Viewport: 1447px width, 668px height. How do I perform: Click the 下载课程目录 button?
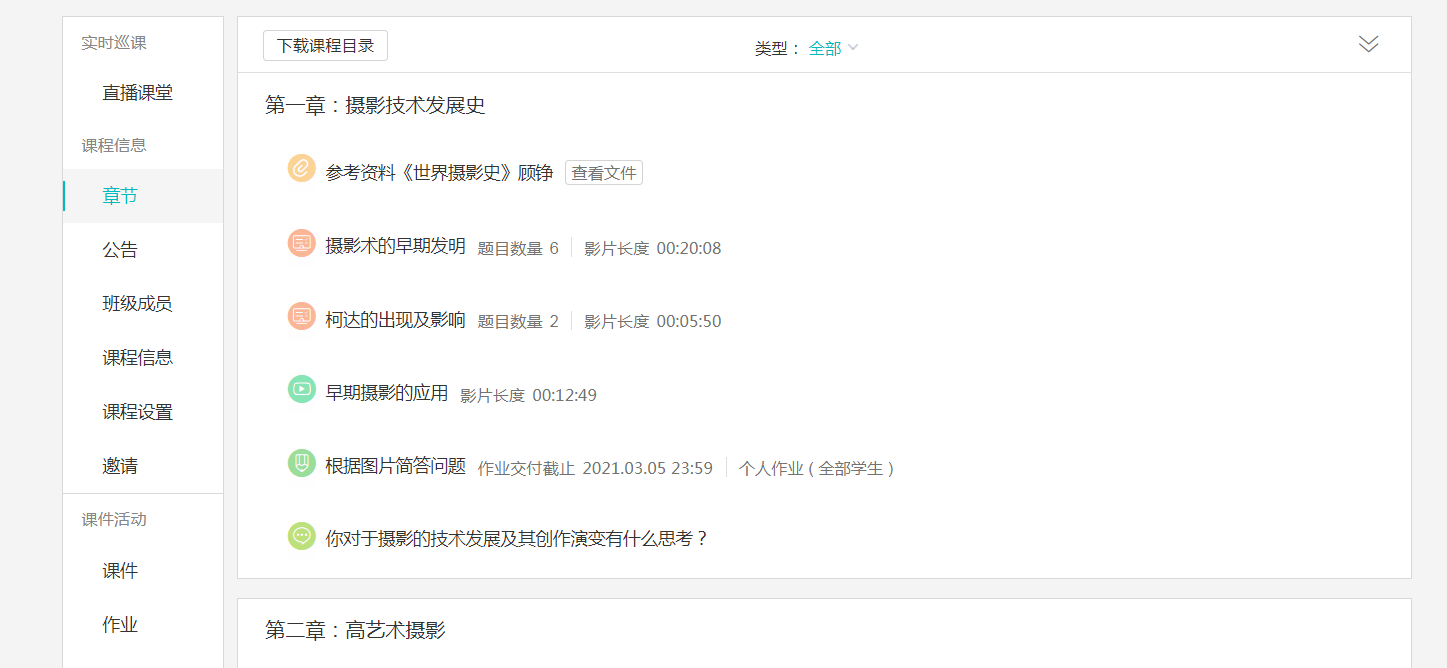click(325, 46)
